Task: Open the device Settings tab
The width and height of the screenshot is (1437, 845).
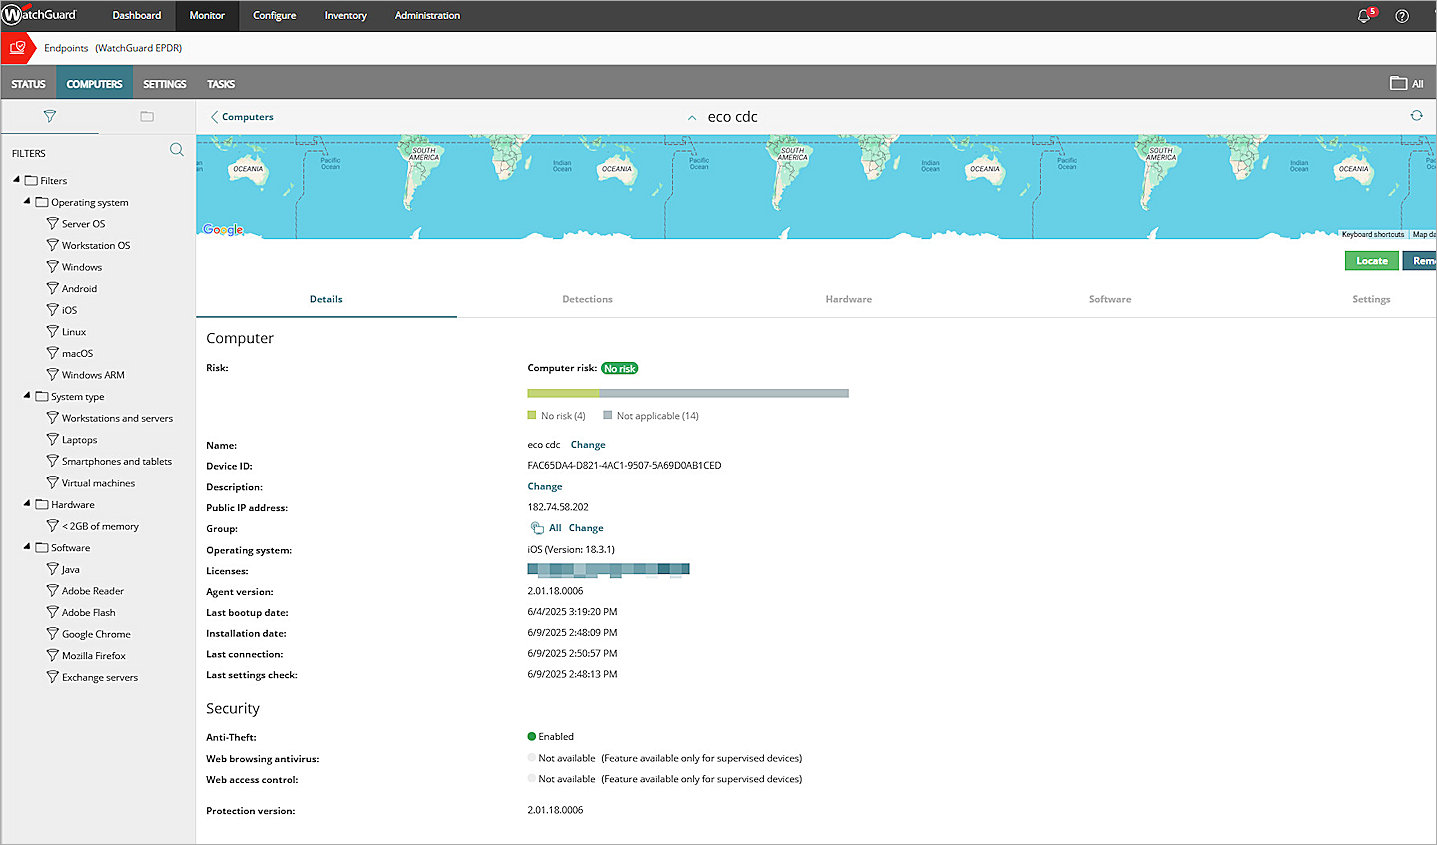Action: (x=1371, y=299)
